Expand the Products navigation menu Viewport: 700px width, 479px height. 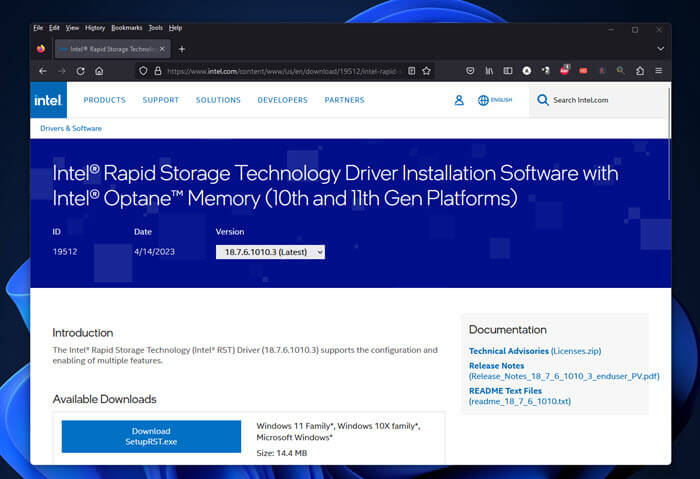(104, 100)
